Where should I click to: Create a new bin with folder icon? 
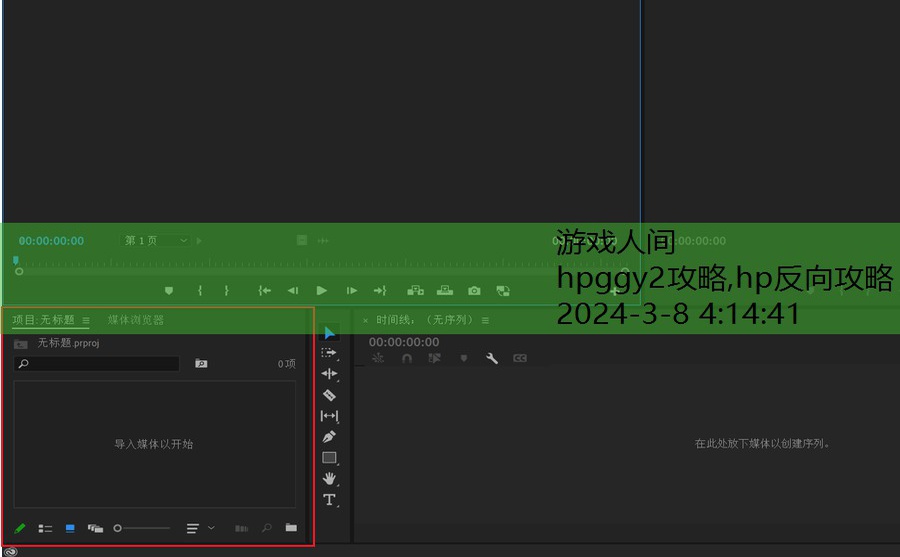pyautogui.click(x=292, y=528)
